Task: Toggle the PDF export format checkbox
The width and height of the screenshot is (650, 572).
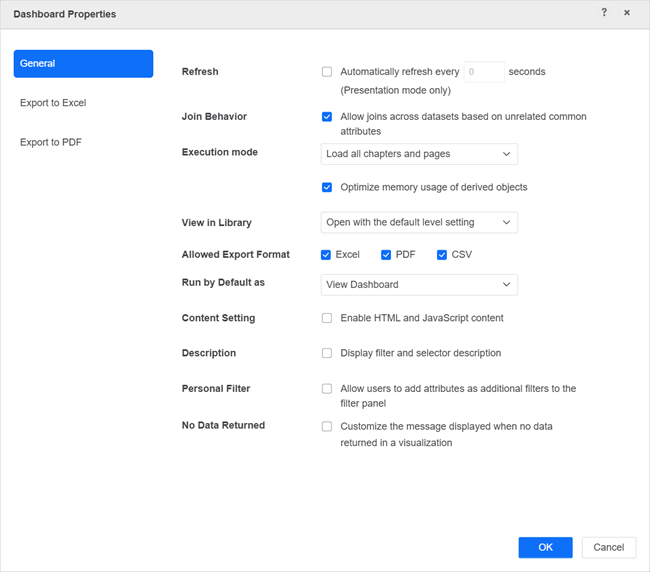Action: click(386, 255)
